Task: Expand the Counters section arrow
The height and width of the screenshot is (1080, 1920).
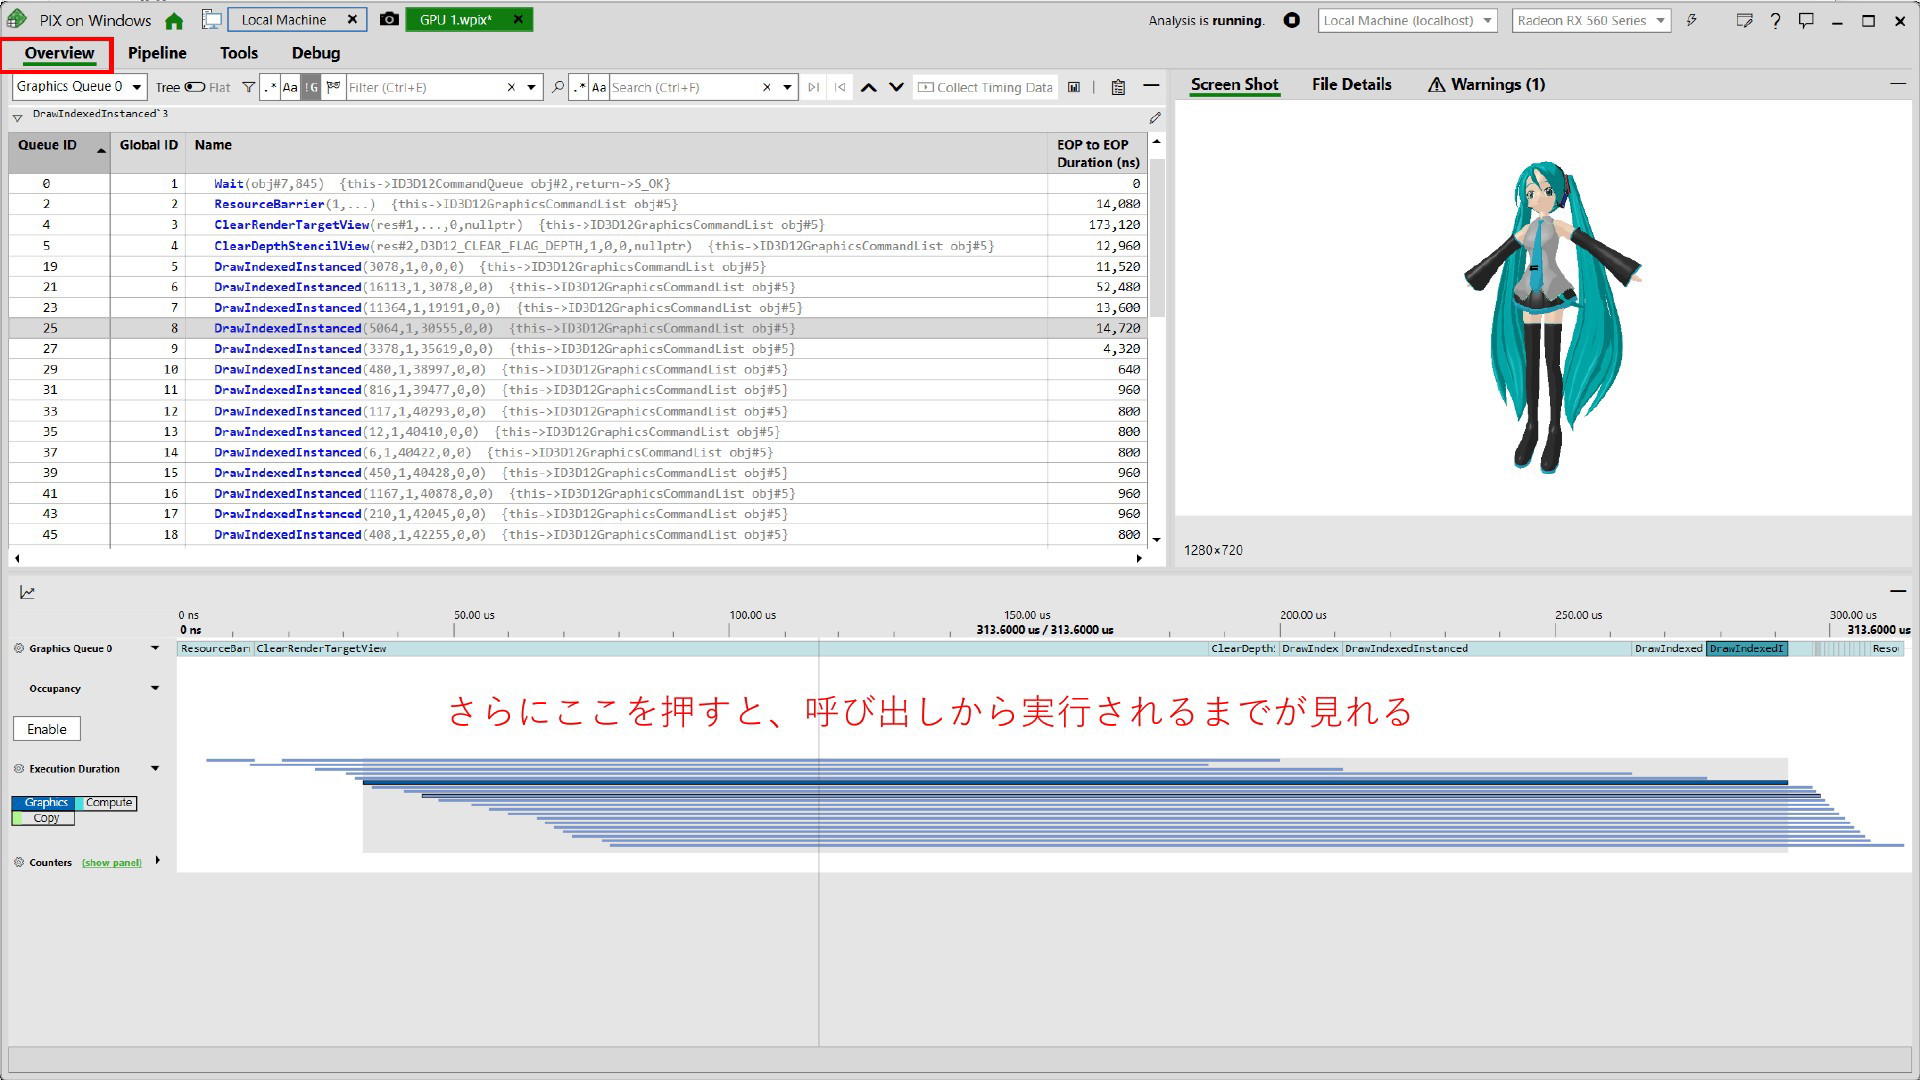Action: (x=157, y=861)
